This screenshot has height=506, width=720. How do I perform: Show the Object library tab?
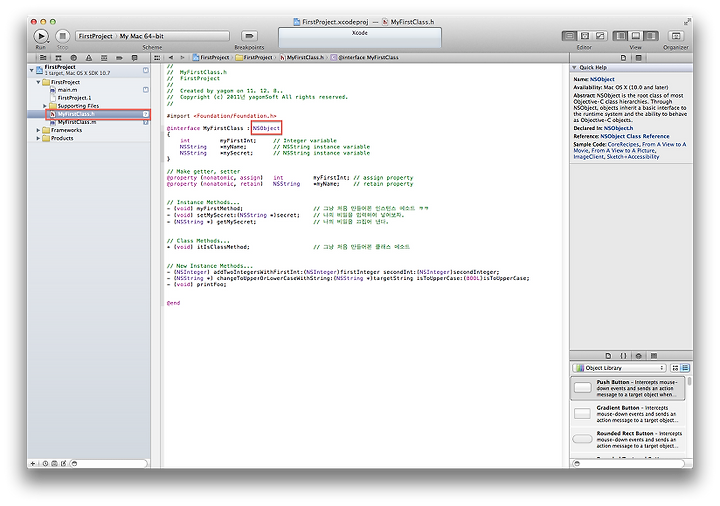638,356
